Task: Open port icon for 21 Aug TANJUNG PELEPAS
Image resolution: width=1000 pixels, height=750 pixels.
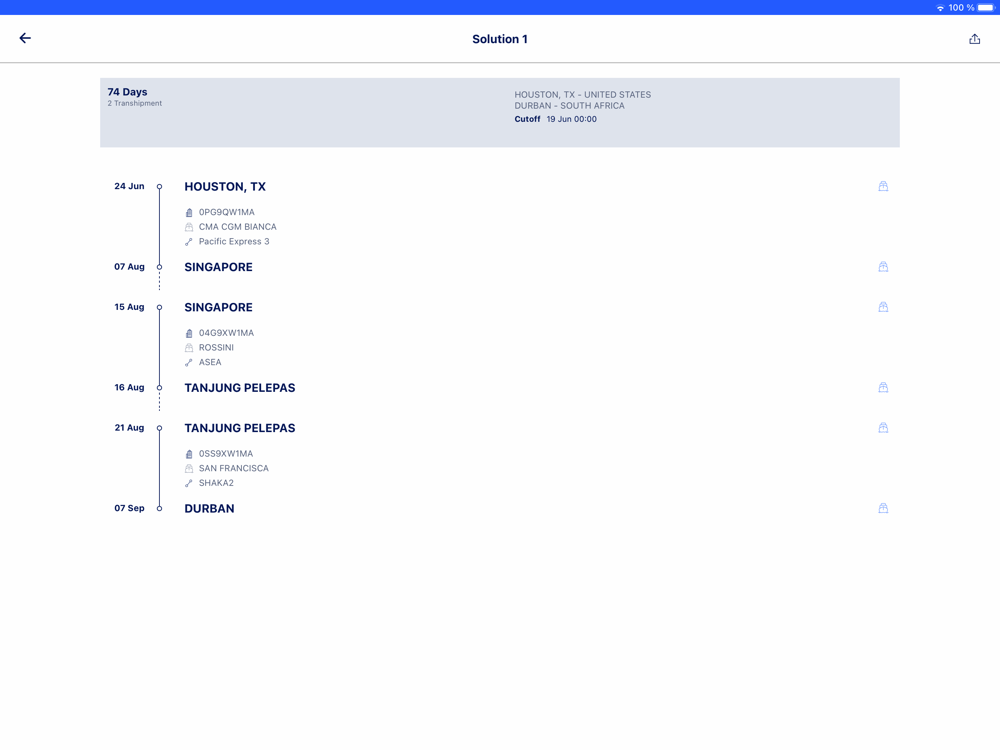Action: click(x=883, y=427)
